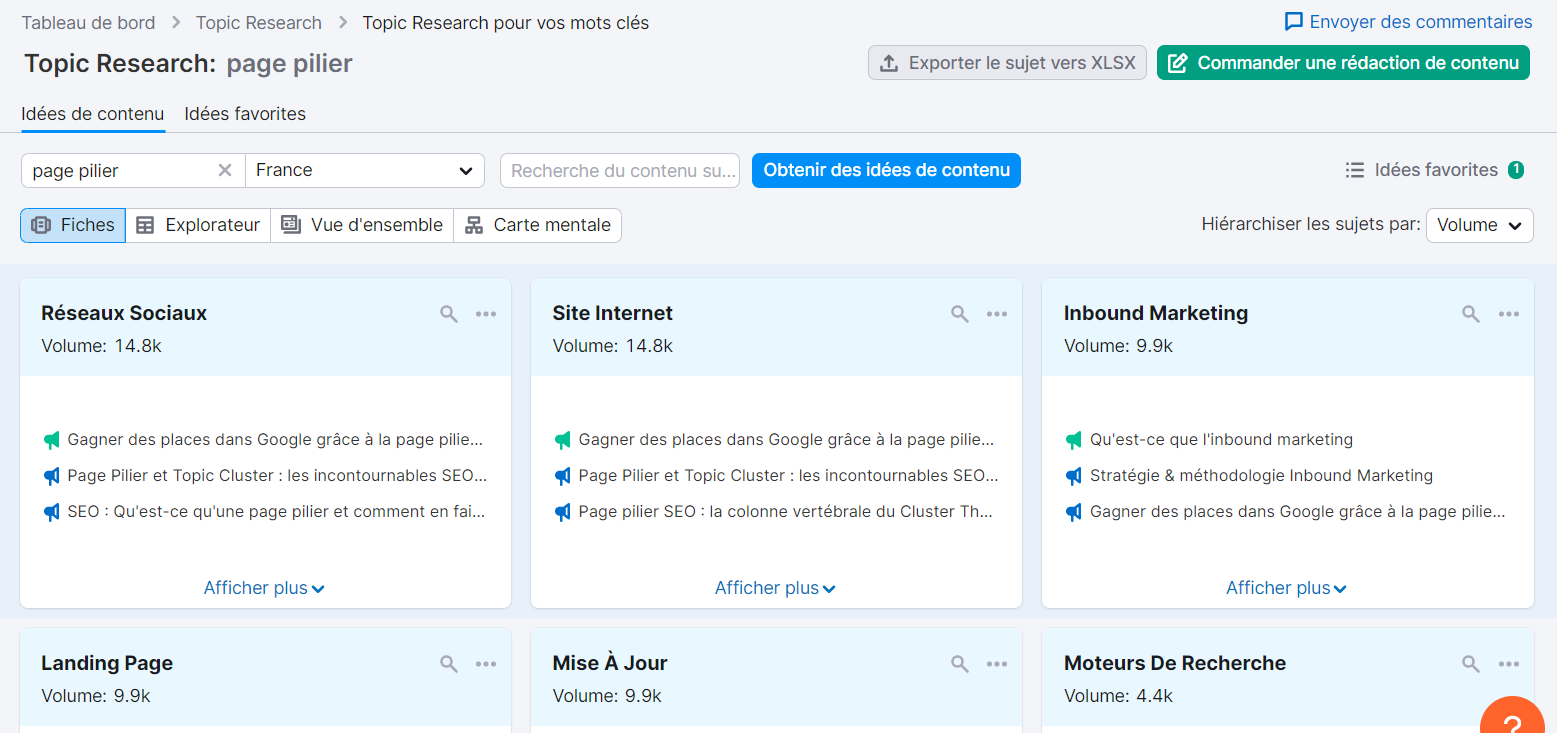
Task: Open 'Qu'est-ce que l'inbound marketing' headline
Action: tap(1221, 440)
